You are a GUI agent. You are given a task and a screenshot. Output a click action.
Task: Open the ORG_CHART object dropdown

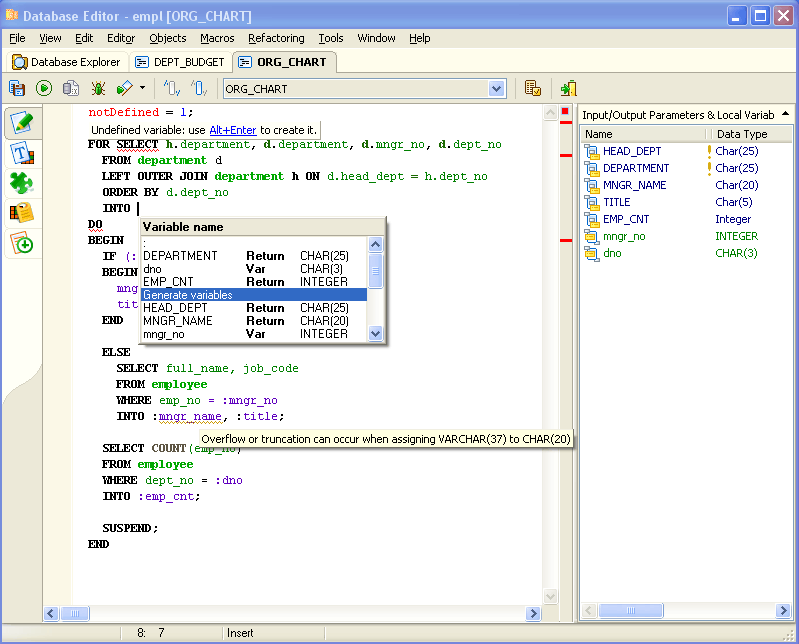pos(497,89)
